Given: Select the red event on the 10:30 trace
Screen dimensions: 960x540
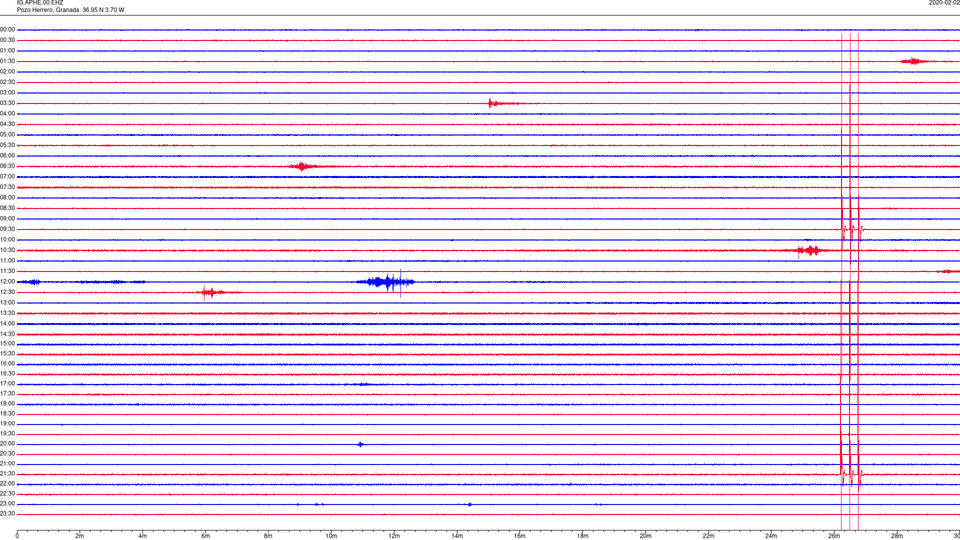Looking at the screenshot, I should [x=811, y=250].
